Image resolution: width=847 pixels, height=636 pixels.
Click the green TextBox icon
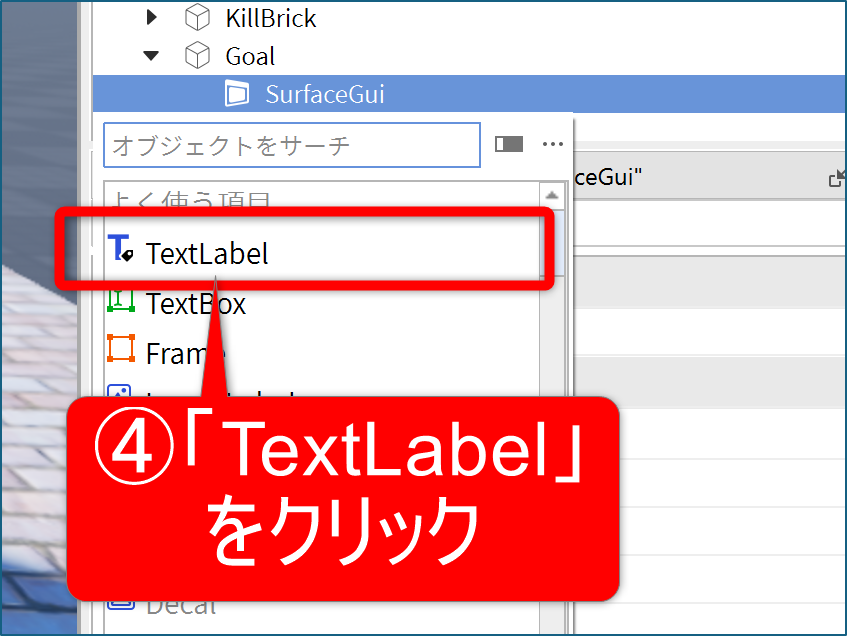pyautogui.click(x=120, y=301)
